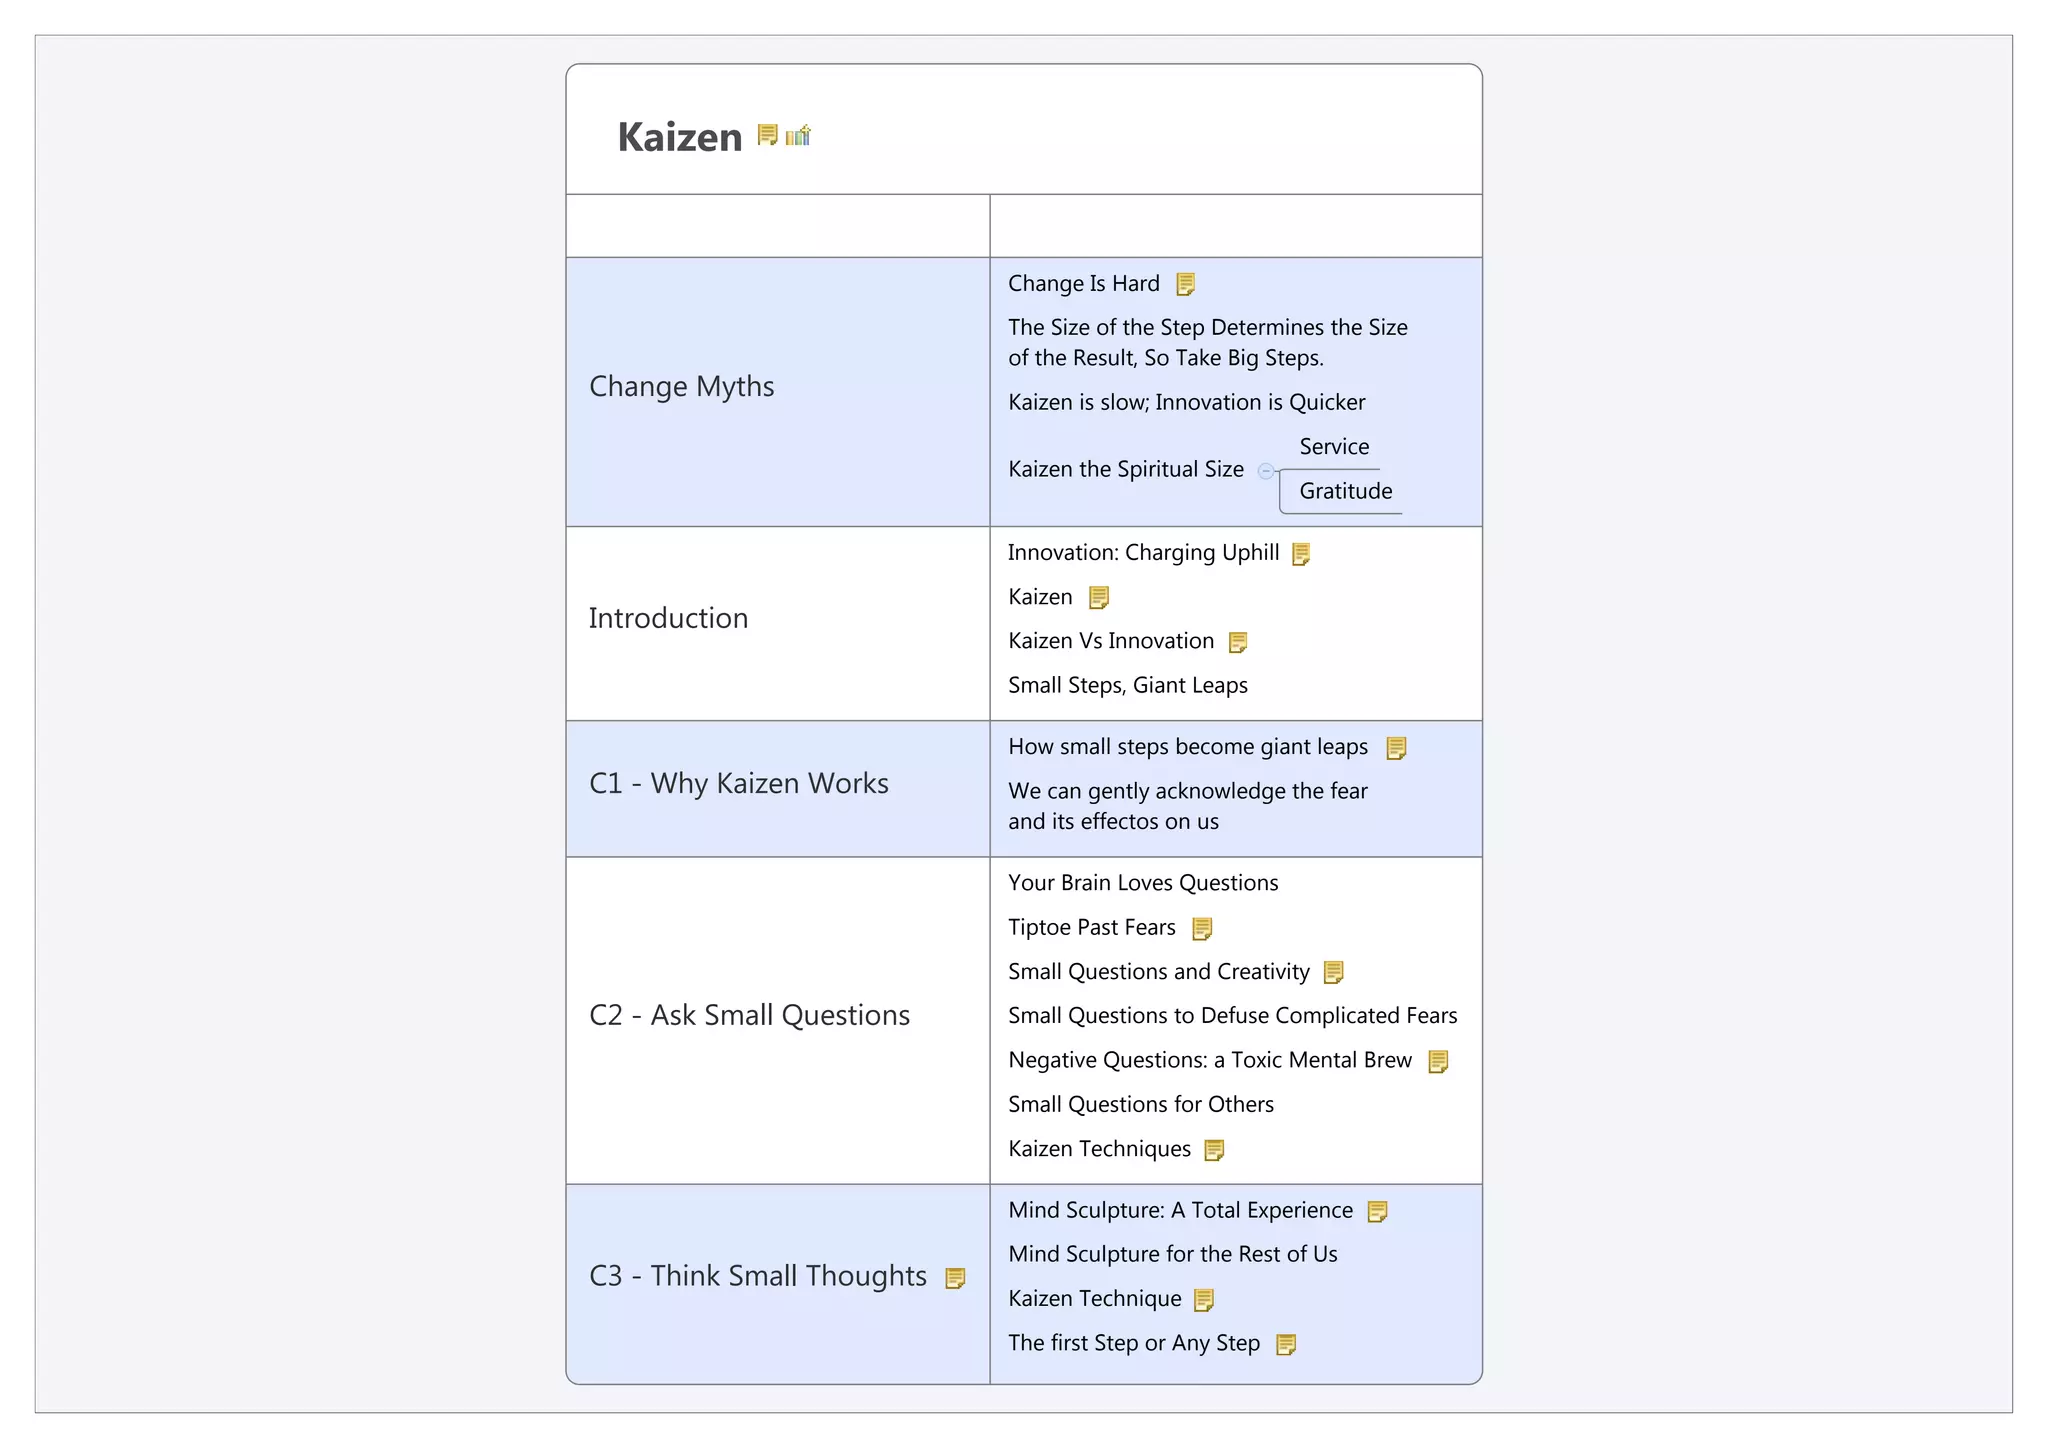Select the Change Myths topic
The height and width of the screenshot is (1448, 2048).
pyautogui.click(x=681, y=387)
